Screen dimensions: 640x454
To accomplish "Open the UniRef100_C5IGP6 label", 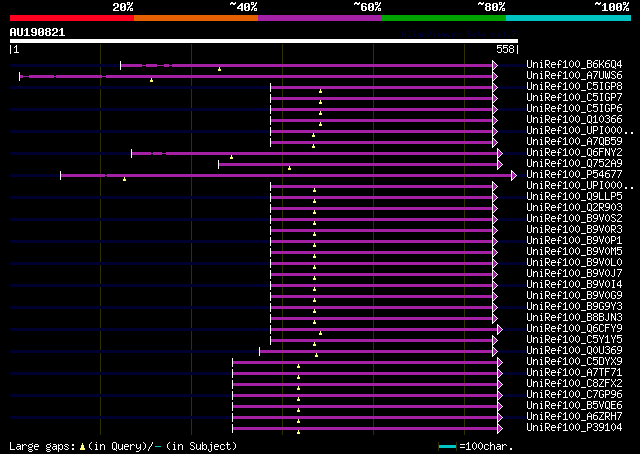I will [x=574, y=109].
